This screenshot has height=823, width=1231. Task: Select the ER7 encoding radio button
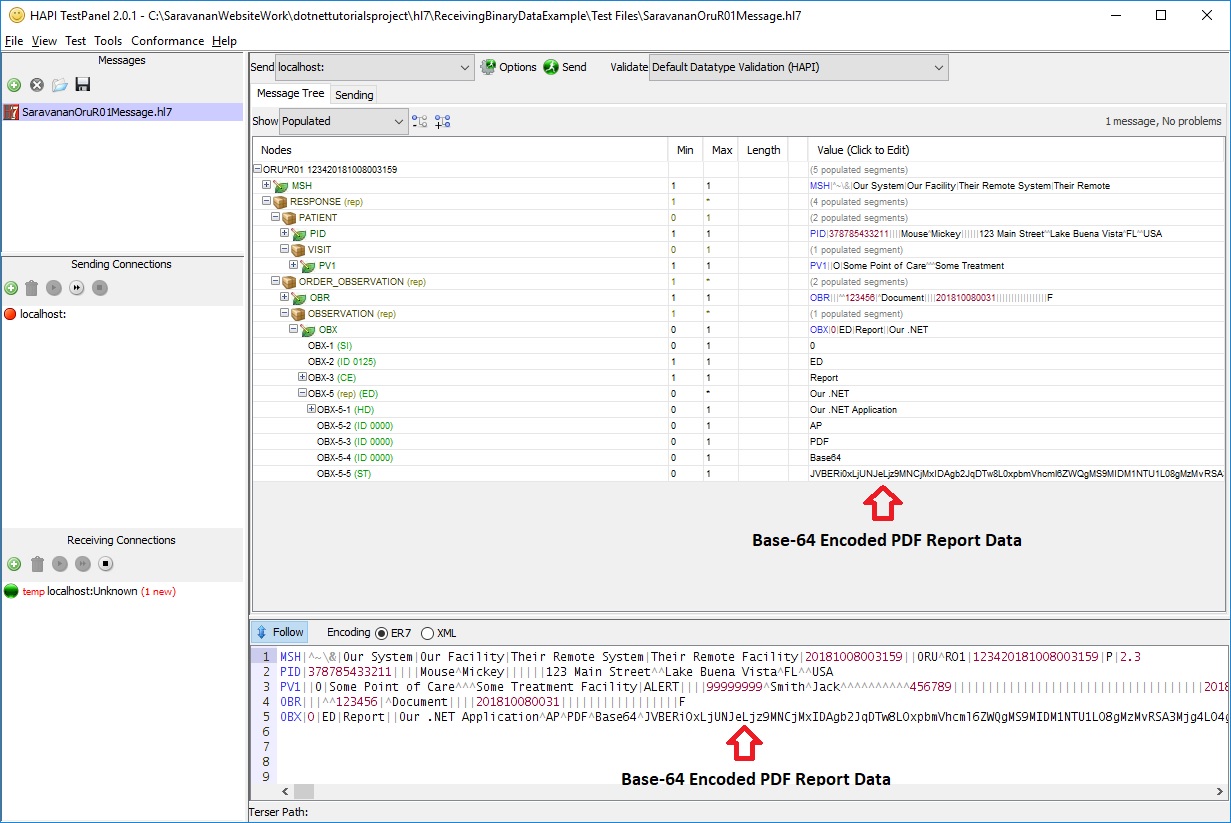point(381,633)
